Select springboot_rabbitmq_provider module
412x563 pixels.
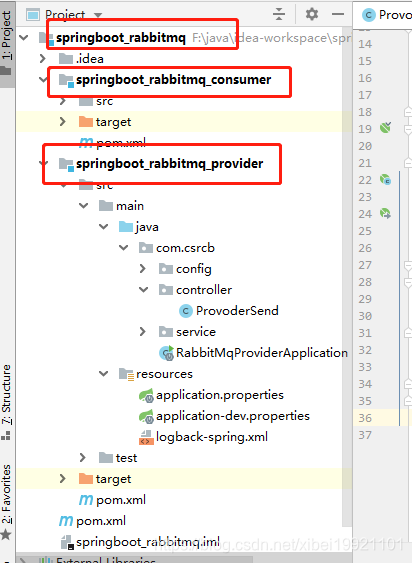coord(170,164)
